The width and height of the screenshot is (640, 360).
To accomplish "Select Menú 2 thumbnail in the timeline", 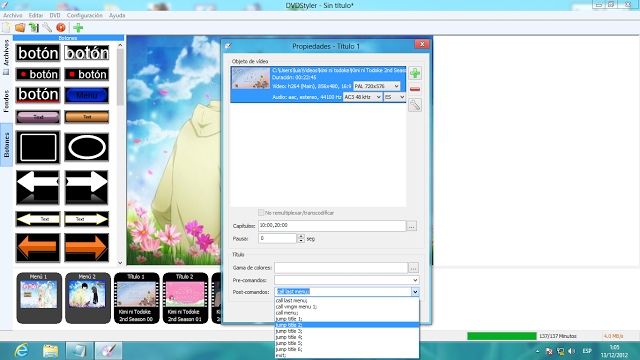I will point(88,298).
